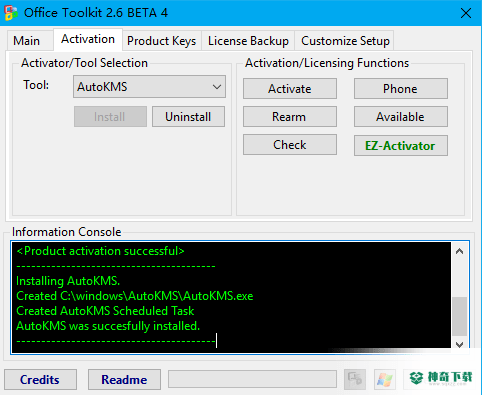Select the Customize Setup tab

click(x=345, y=41)
